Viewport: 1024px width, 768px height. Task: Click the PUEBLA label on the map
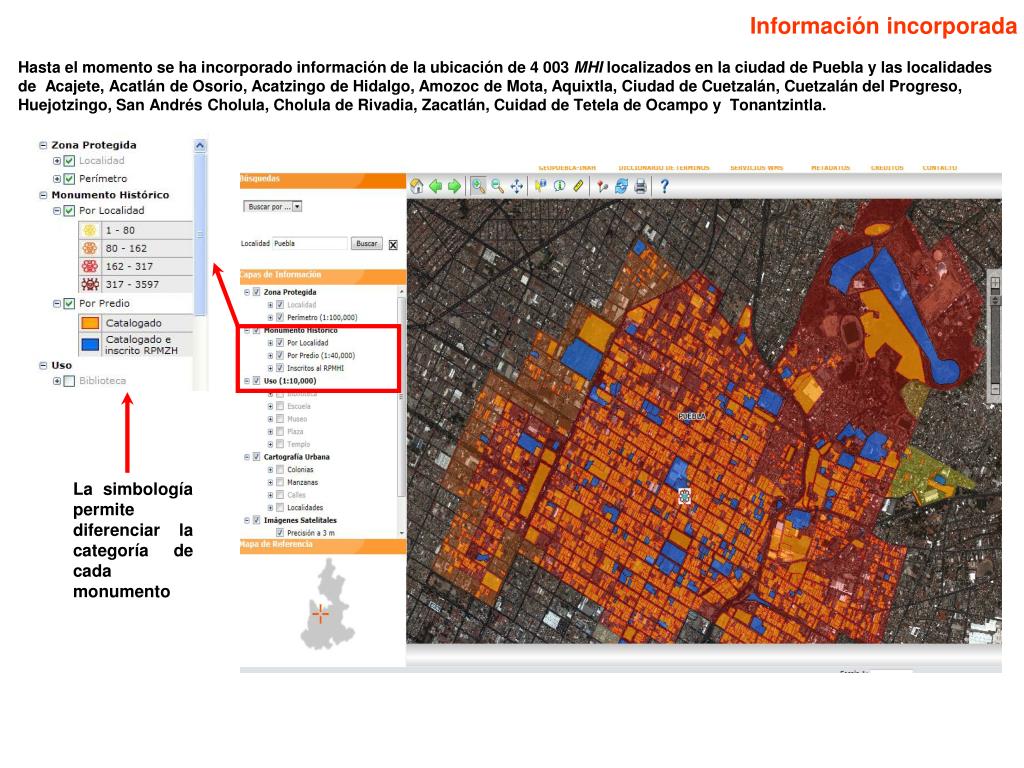[692, 416]
